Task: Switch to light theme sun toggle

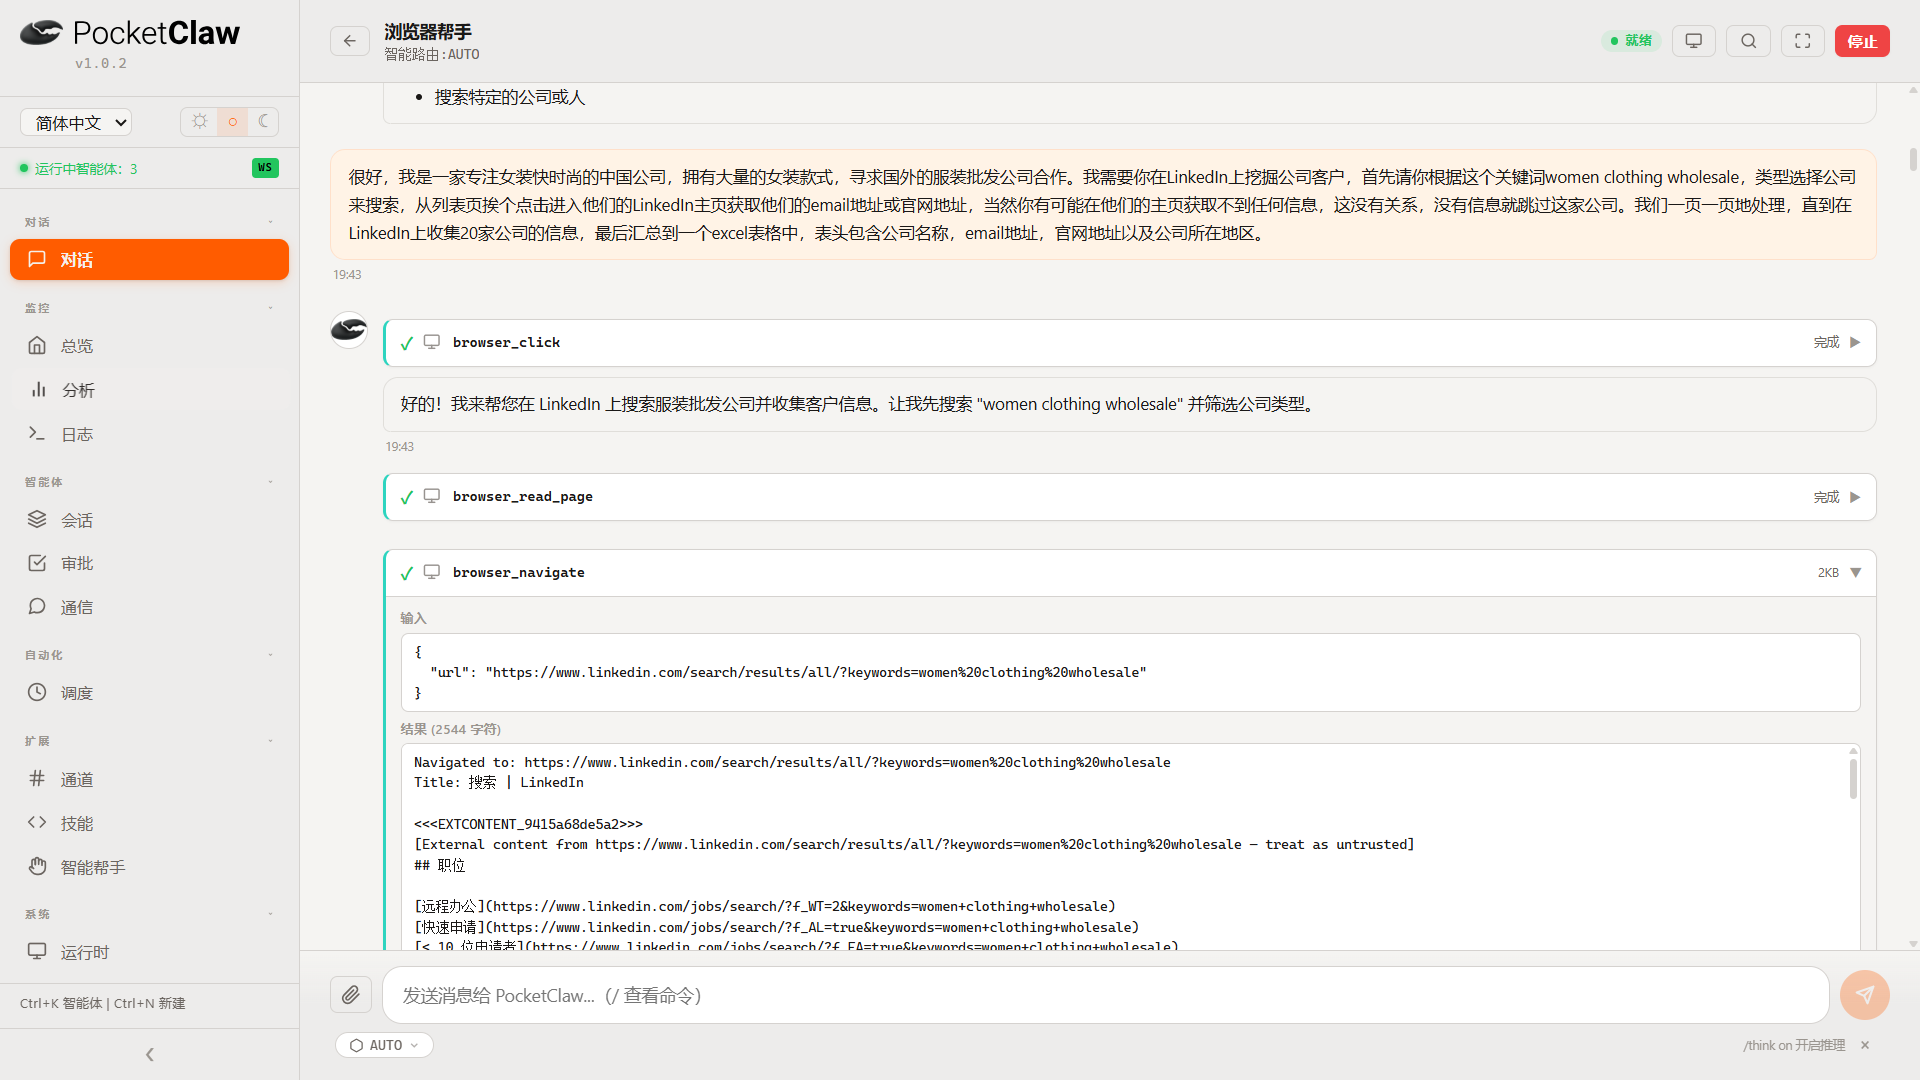Action: point(200,122)
